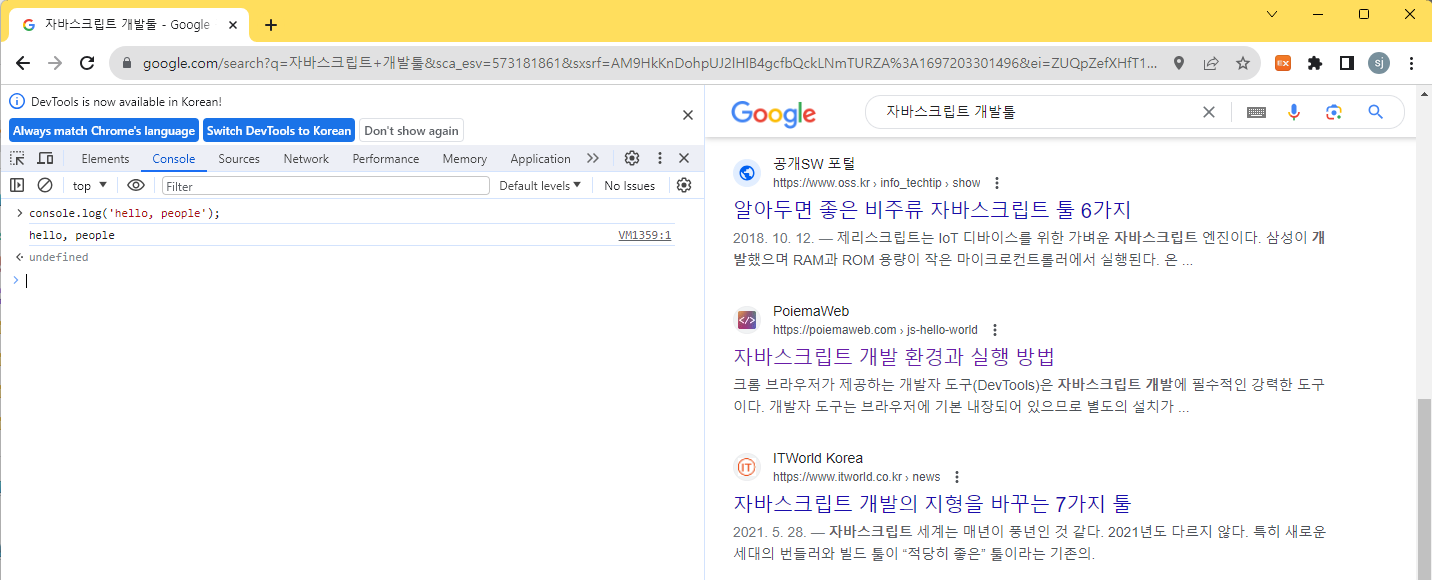Click the PoiemaWeb site favicon
Screen dimensions: 1432x580
[x=747, y=320]
